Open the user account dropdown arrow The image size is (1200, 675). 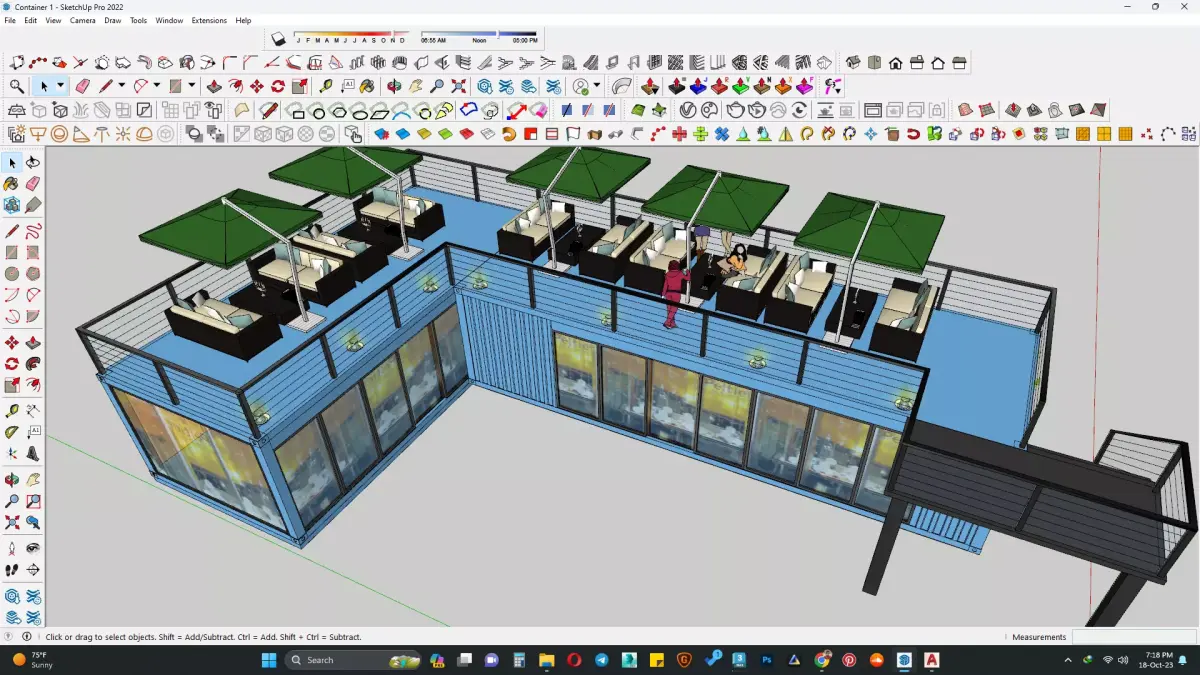[x=597, y=87]
